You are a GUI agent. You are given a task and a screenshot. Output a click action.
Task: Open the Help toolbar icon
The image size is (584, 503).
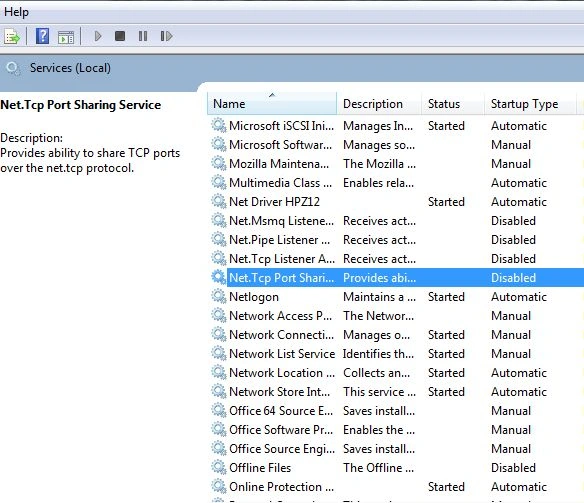coord(42,36)
